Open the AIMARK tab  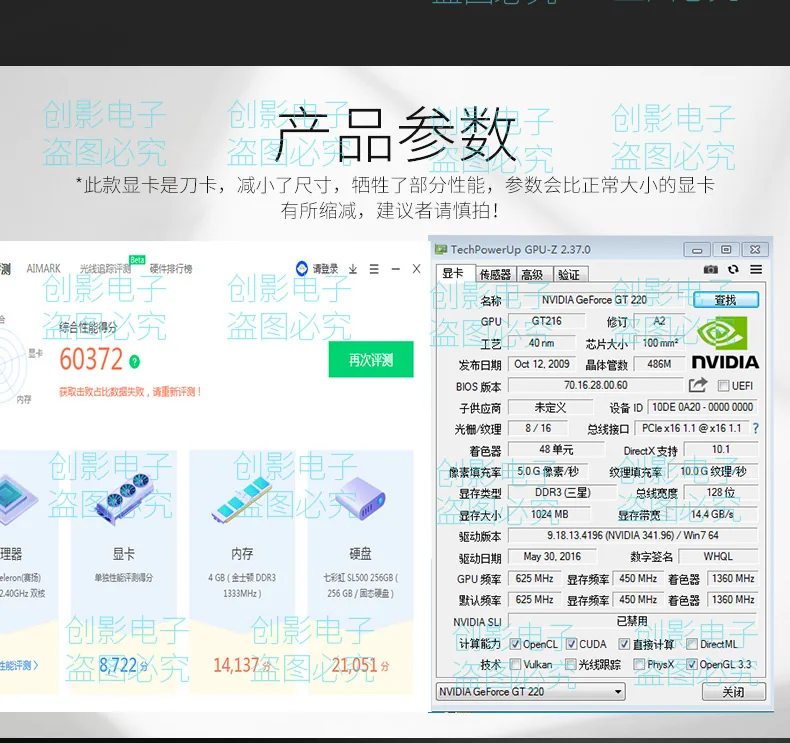[x=43, y=268]
